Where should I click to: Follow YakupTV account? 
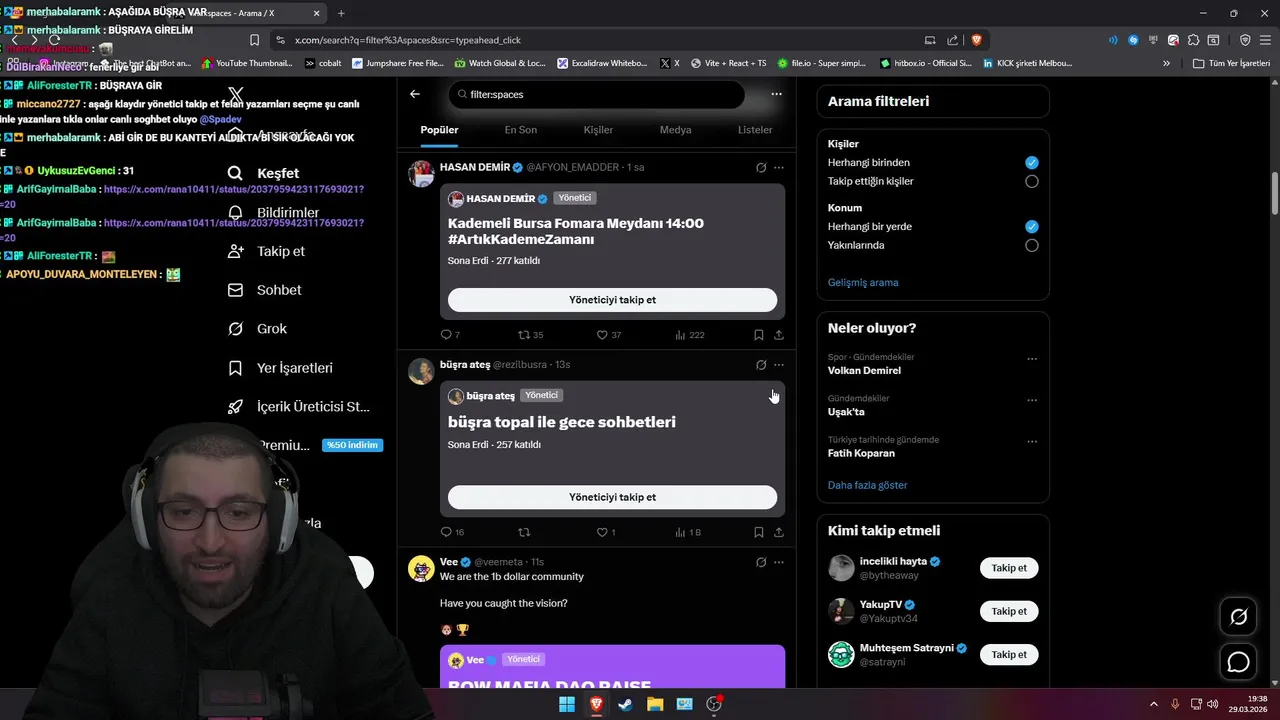tap(1009, 611)
